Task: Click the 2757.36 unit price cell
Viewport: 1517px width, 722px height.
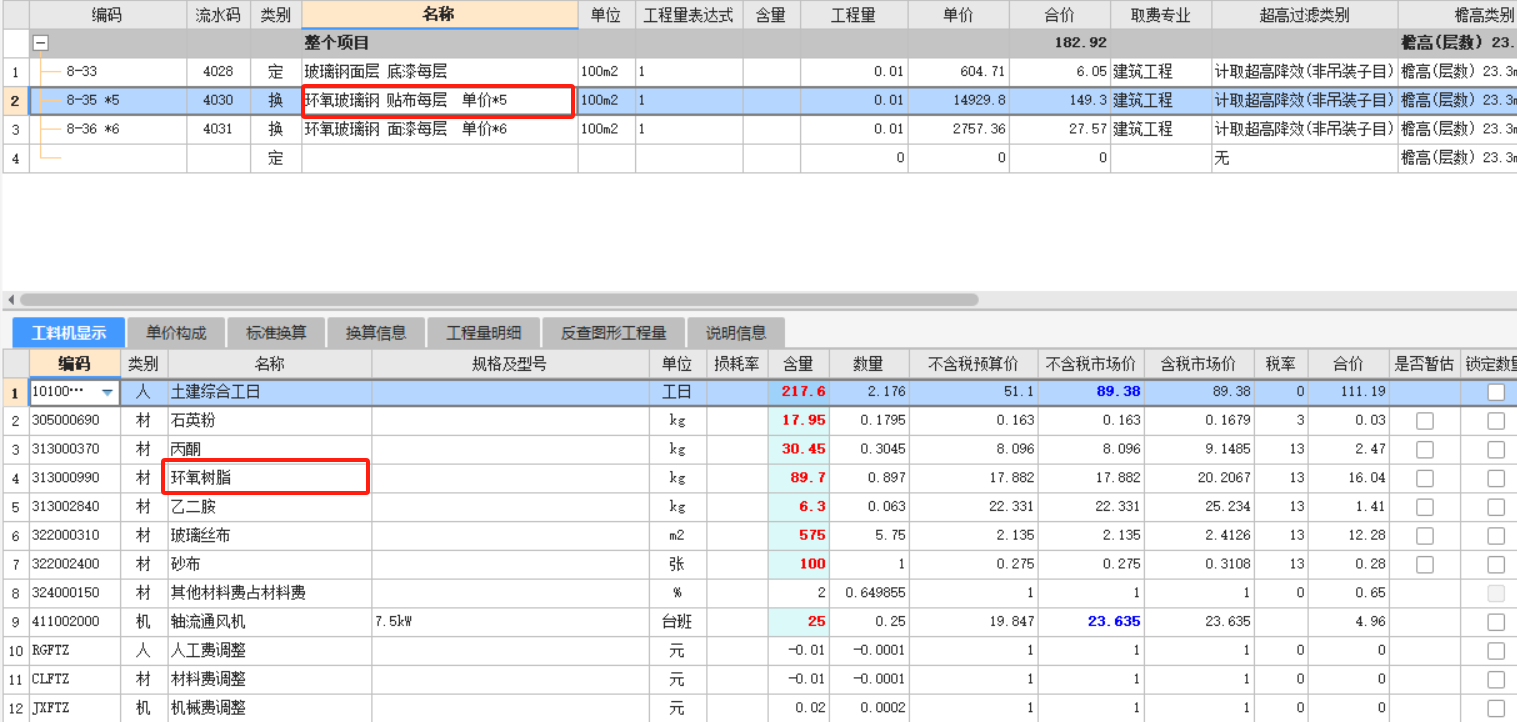Action: point(958,129)
